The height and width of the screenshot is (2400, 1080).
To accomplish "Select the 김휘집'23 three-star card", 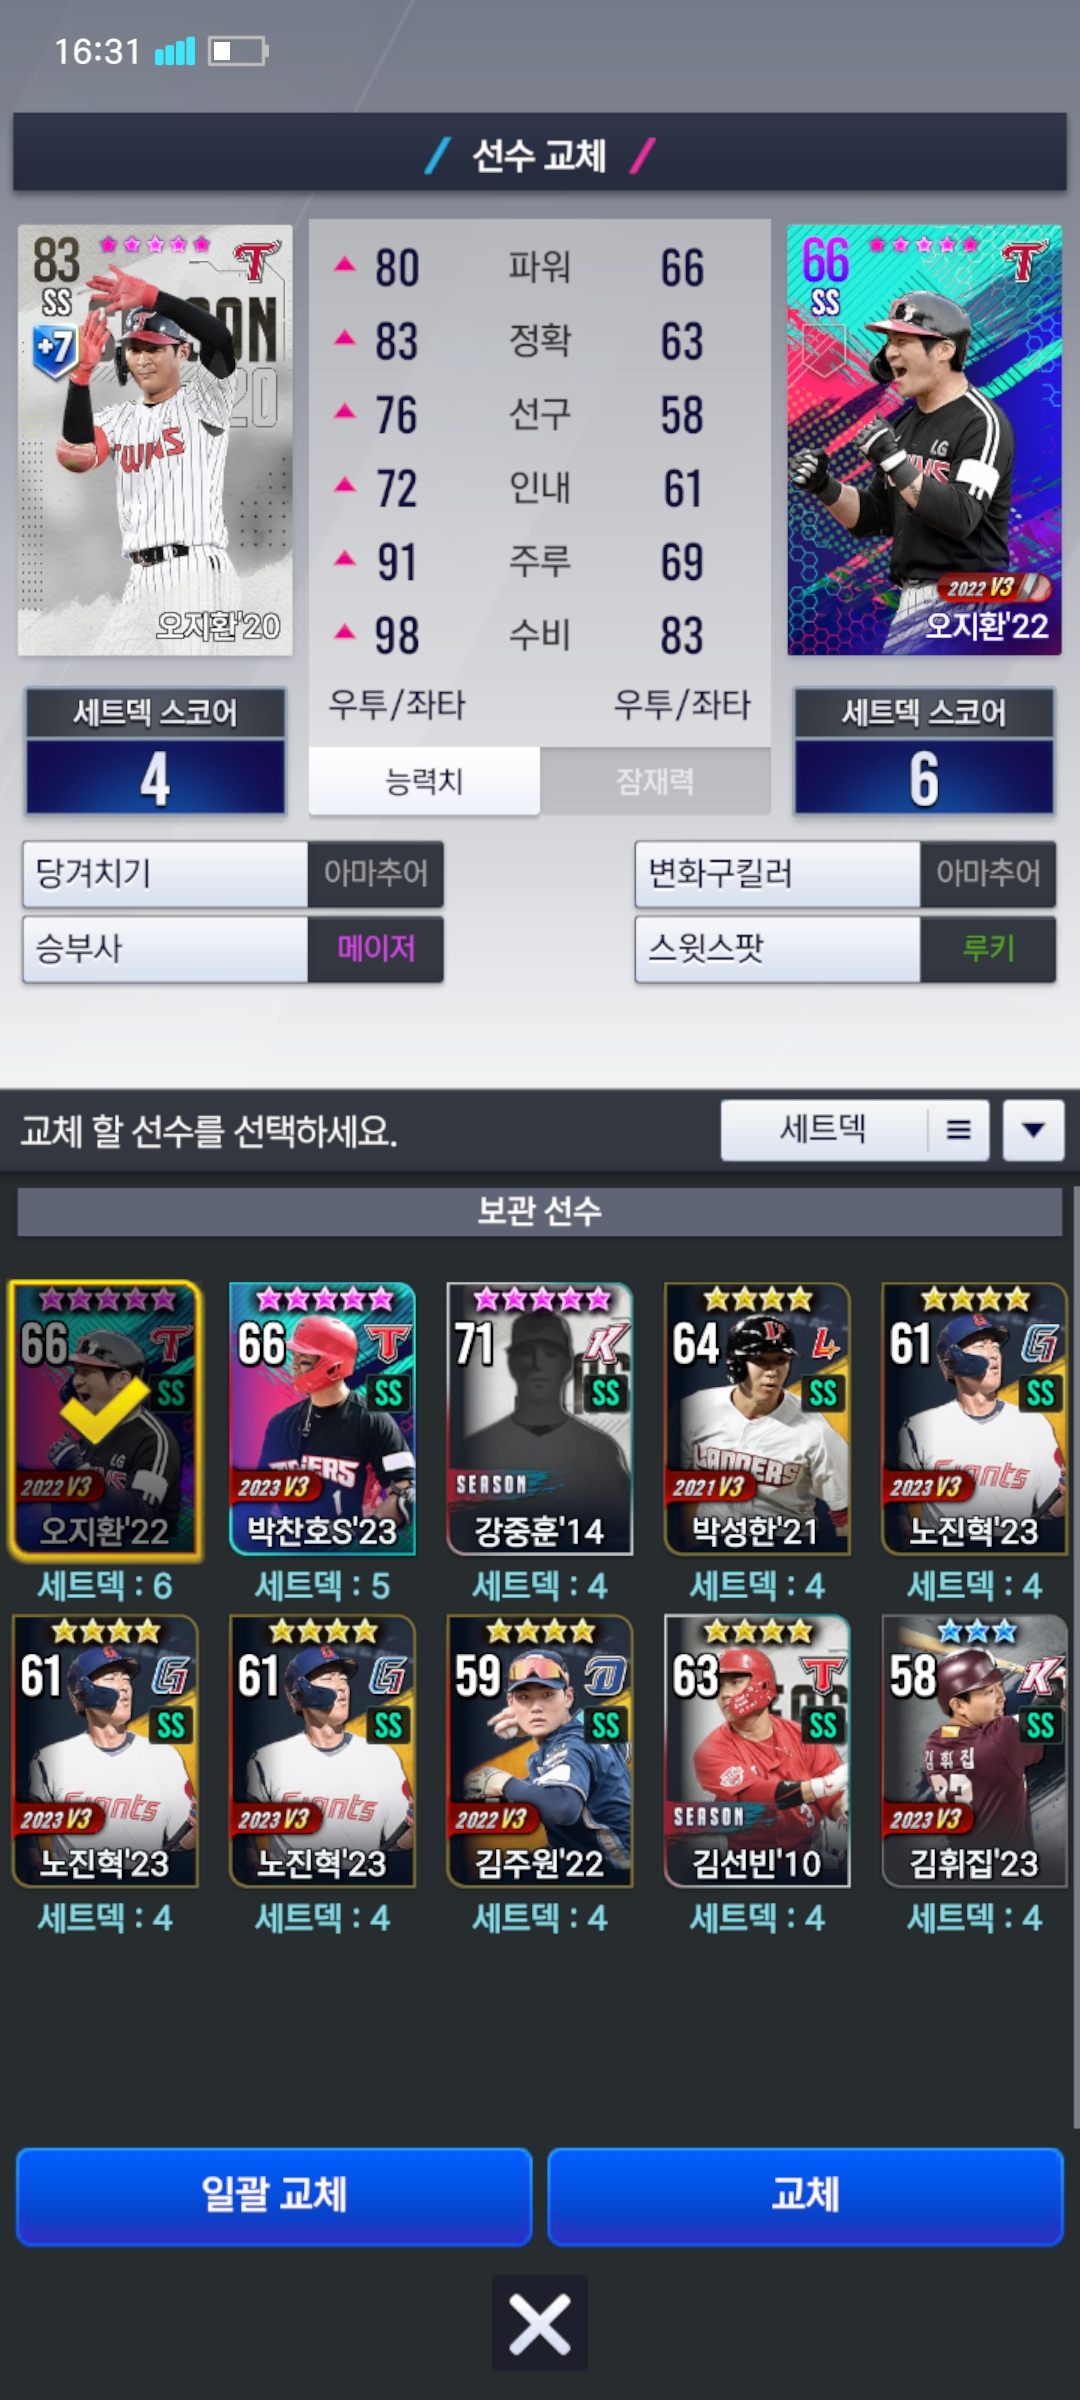I will tap(975, 1752).
